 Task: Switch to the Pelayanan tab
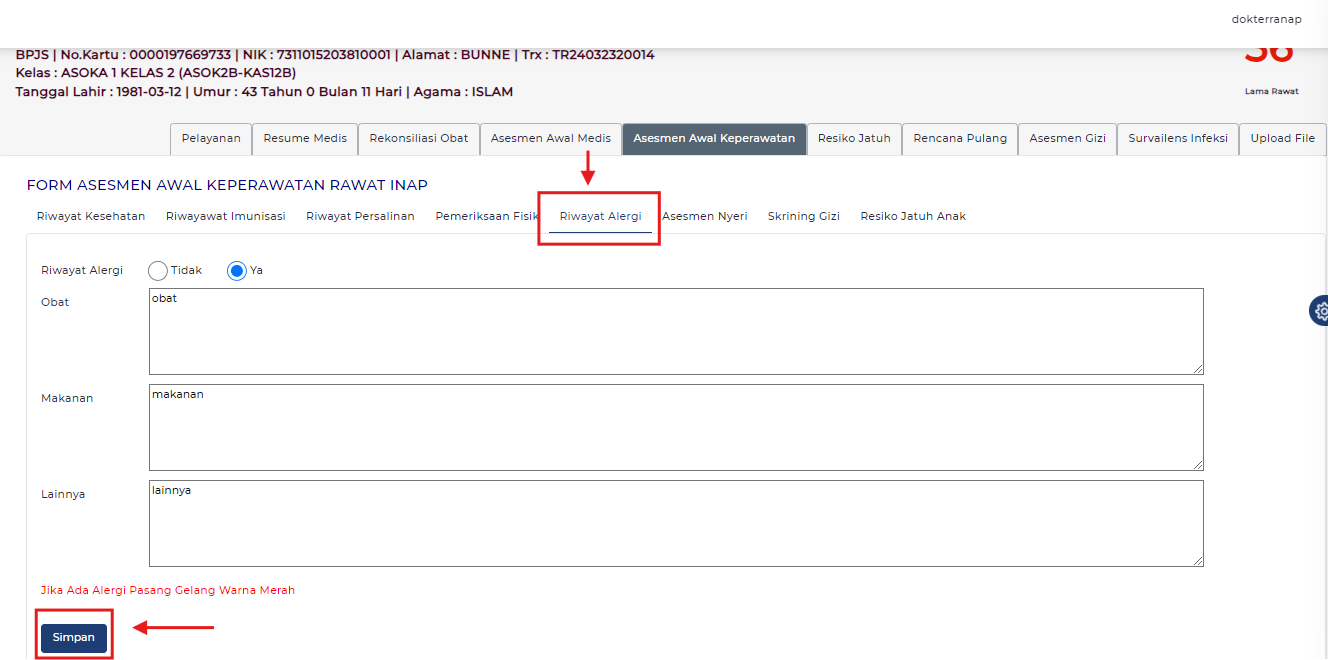pos(211,139)
